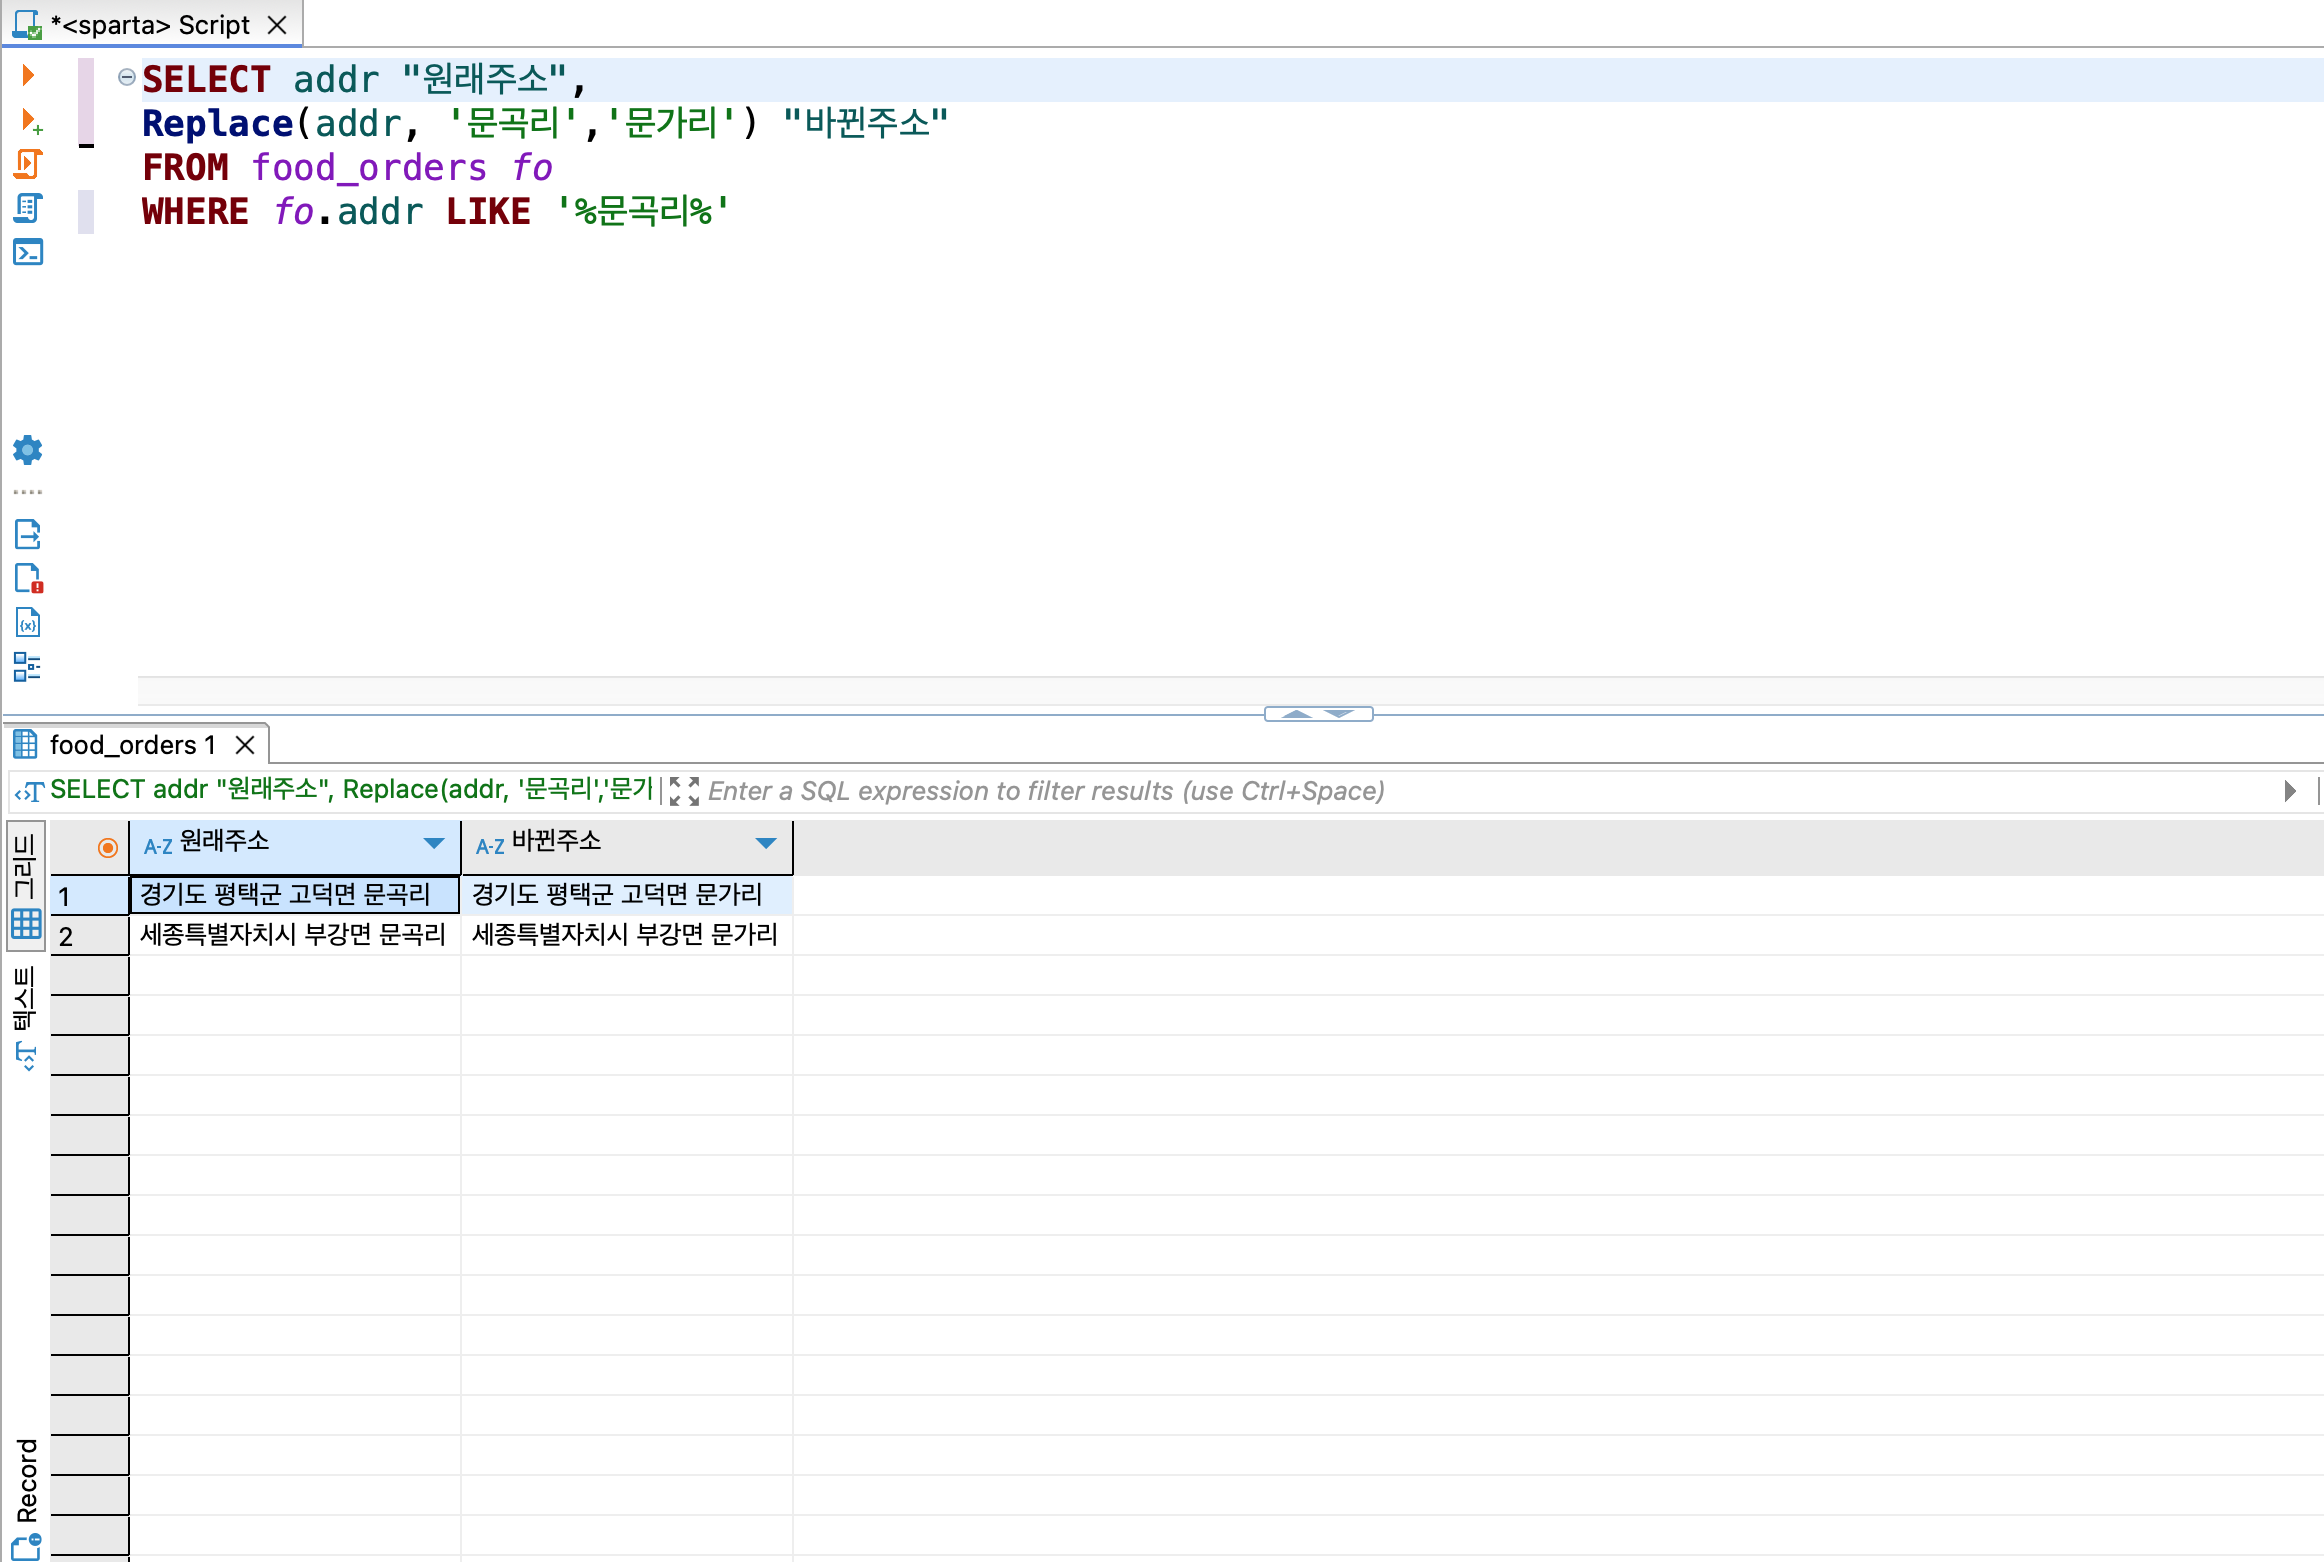Click the Explain execution plan icon
Screen dimensions: 2324x1562
(x=28, y=208)
